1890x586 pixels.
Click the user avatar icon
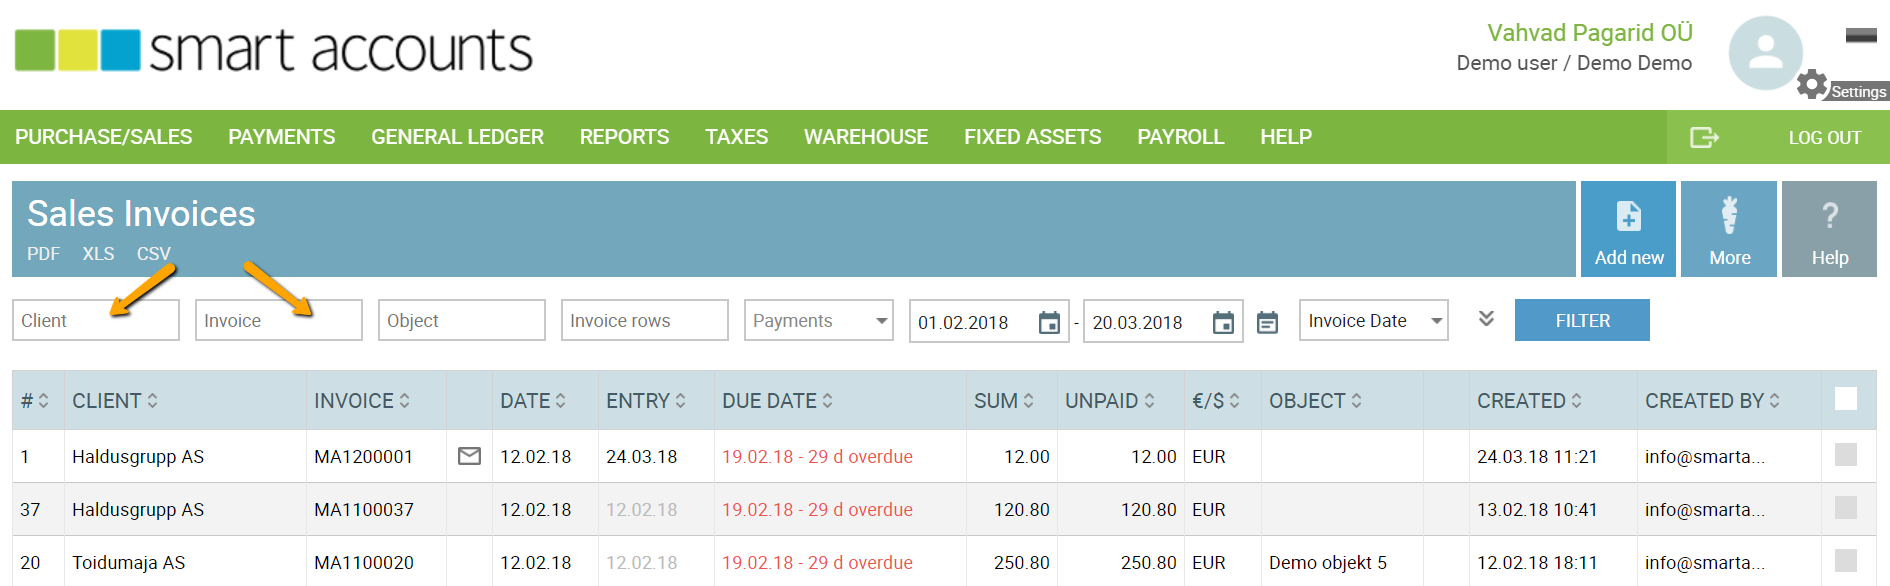1765,53
